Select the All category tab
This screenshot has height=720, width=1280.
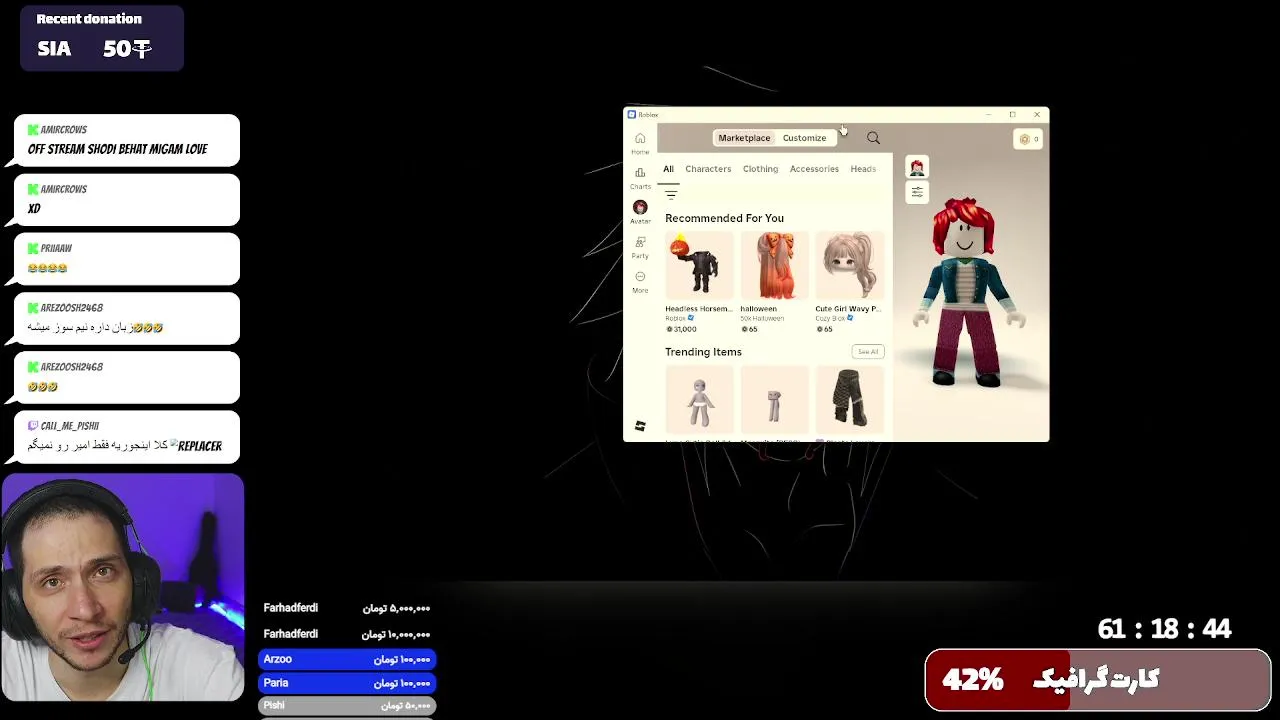tap(668, 169)
